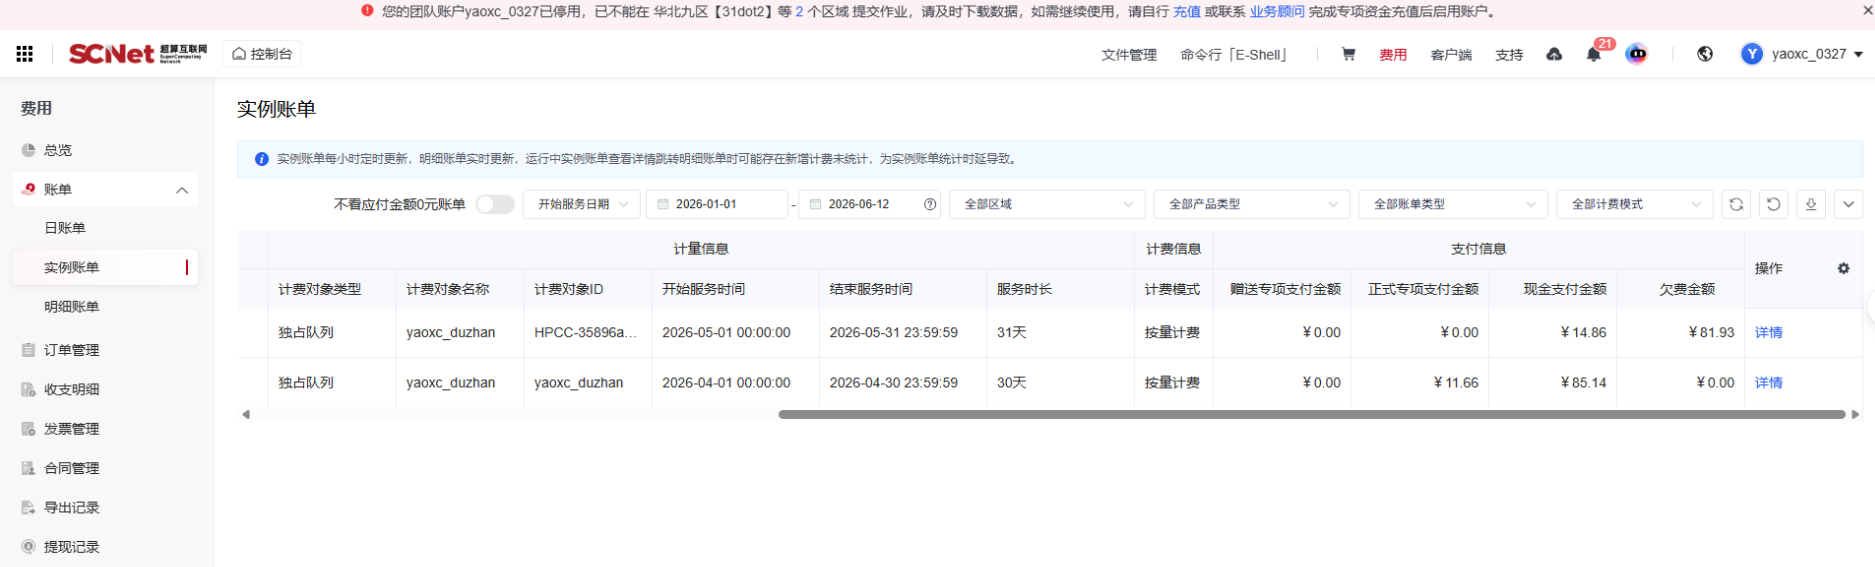
Task: Expand more filters chevron button
Action: pos(1849,204)
